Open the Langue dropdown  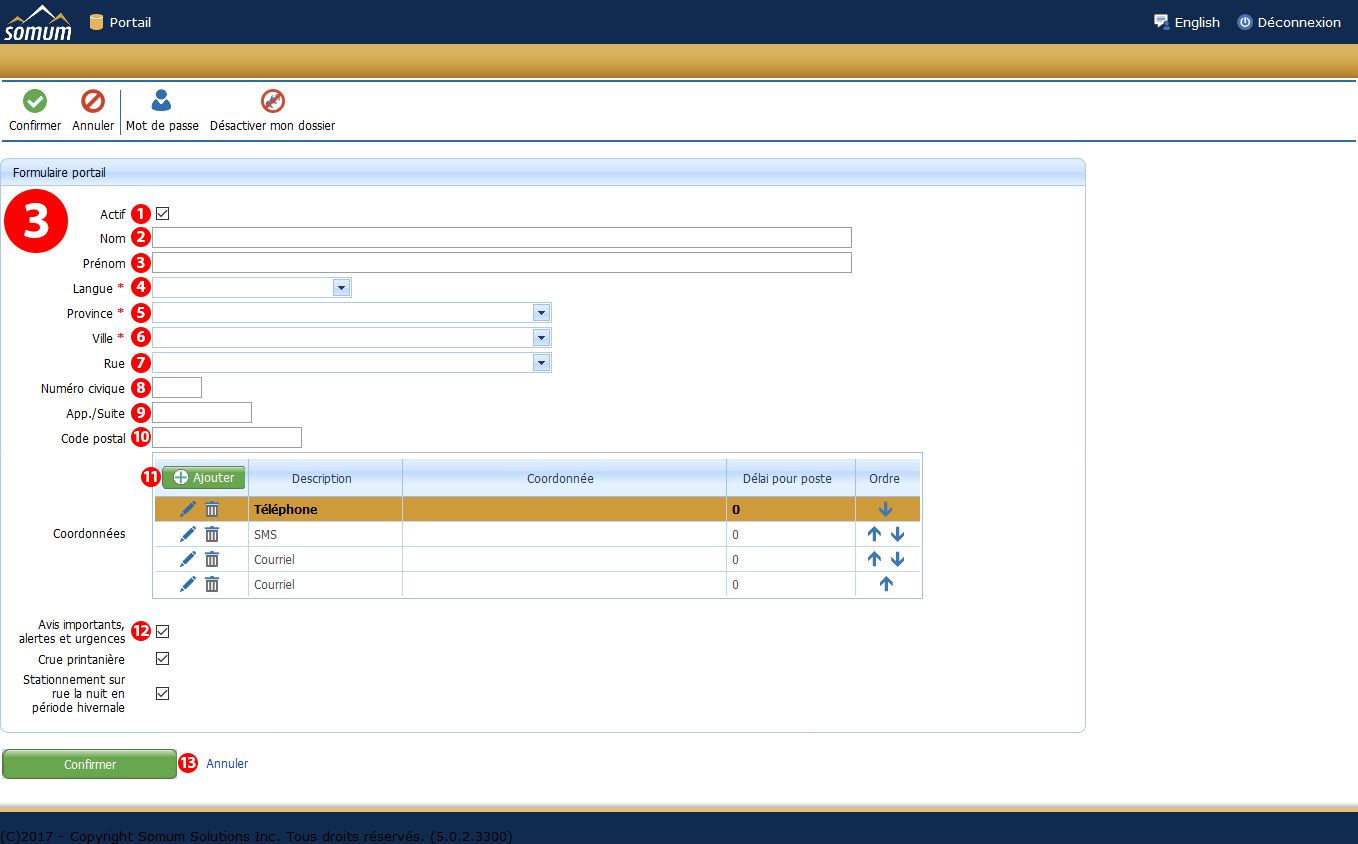[341, 288]
